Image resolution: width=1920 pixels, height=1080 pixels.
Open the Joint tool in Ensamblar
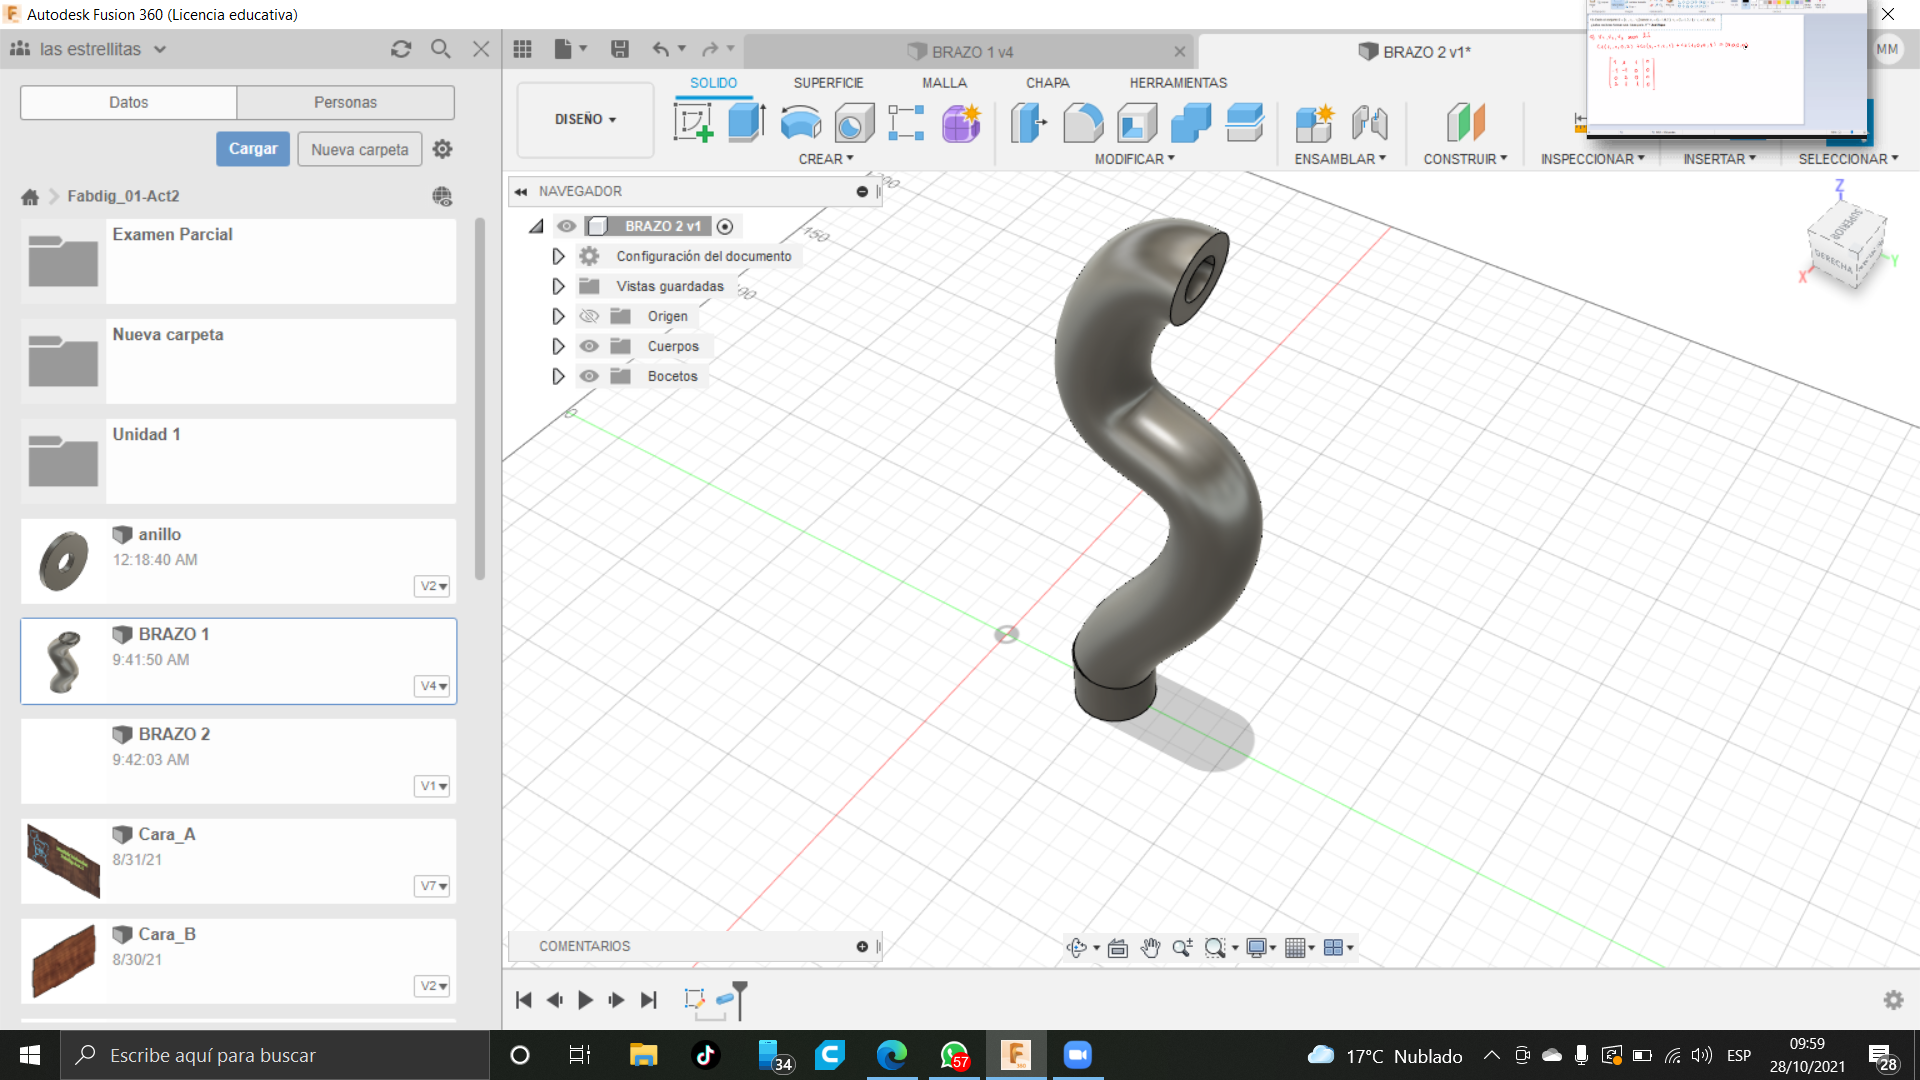(1369, 123)
